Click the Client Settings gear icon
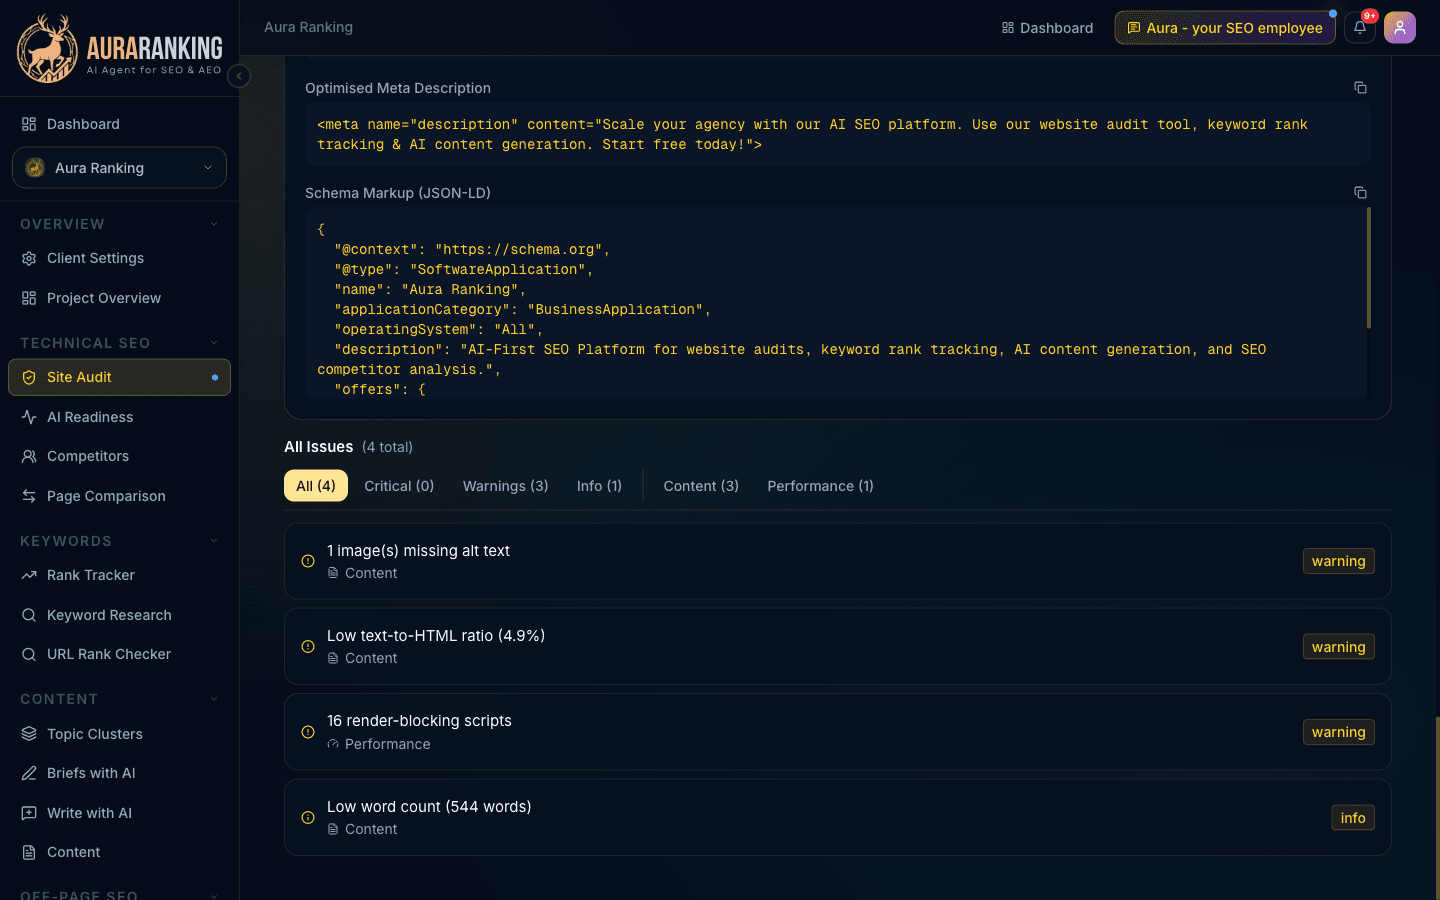Image resolution: width=1440 pixels, height=900 pixels. 29,258
